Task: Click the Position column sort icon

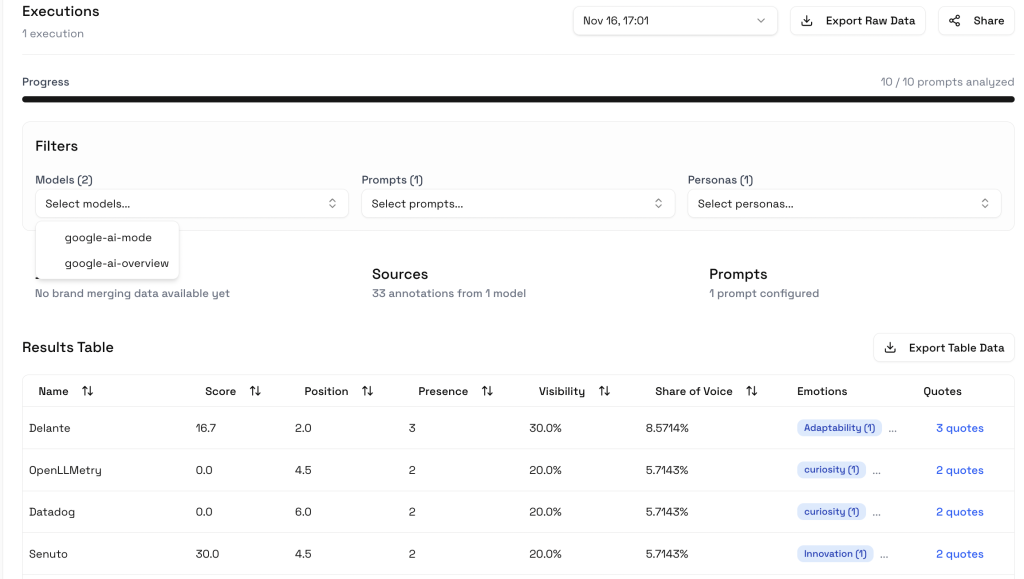Action: point(367,391)
